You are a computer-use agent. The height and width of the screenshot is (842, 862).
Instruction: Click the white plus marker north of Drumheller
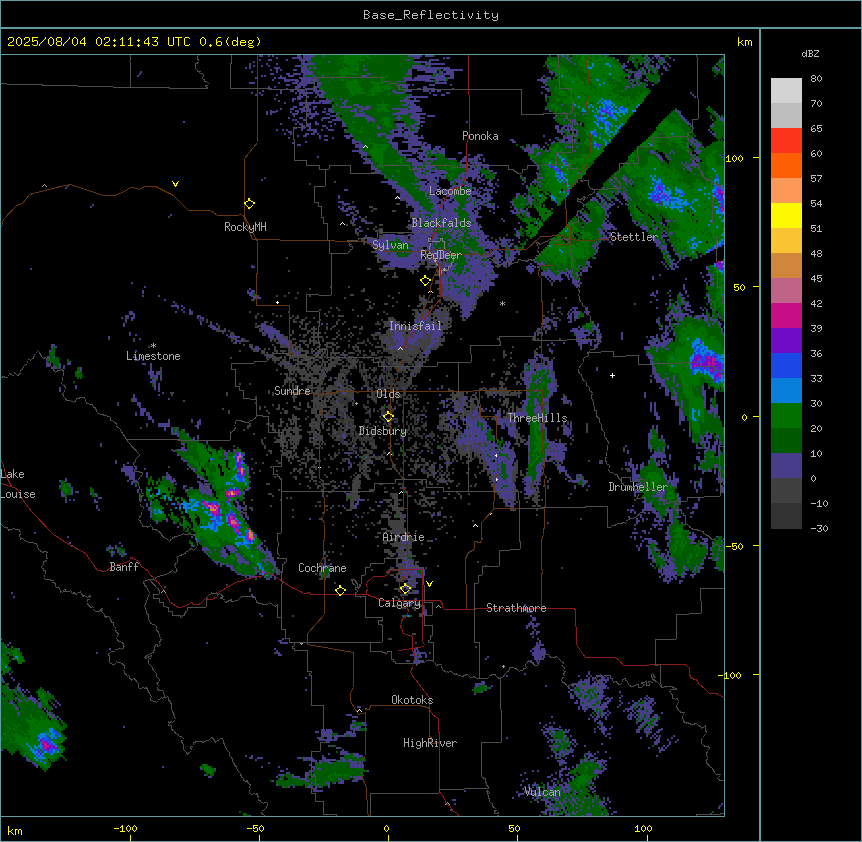612,375
